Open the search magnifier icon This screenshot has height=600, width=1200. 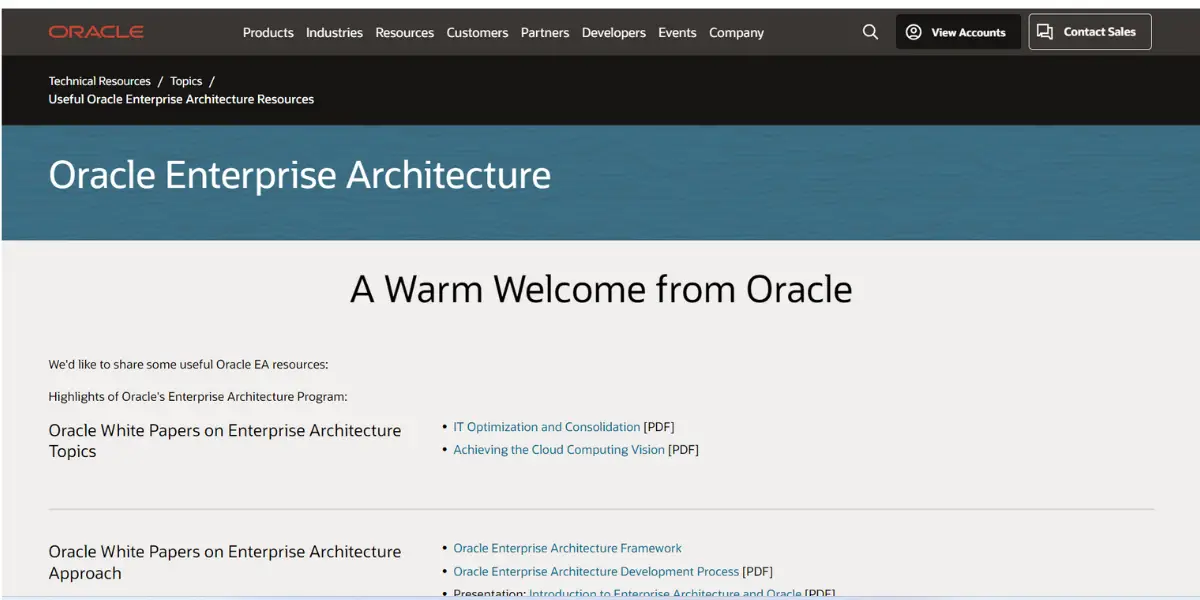[870, 32]
